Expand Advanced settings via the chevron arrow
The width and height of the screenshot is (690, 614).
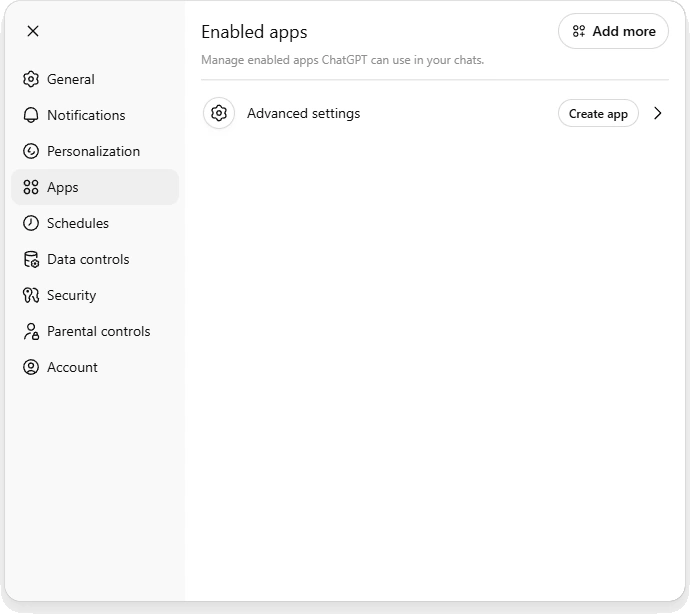657,113
